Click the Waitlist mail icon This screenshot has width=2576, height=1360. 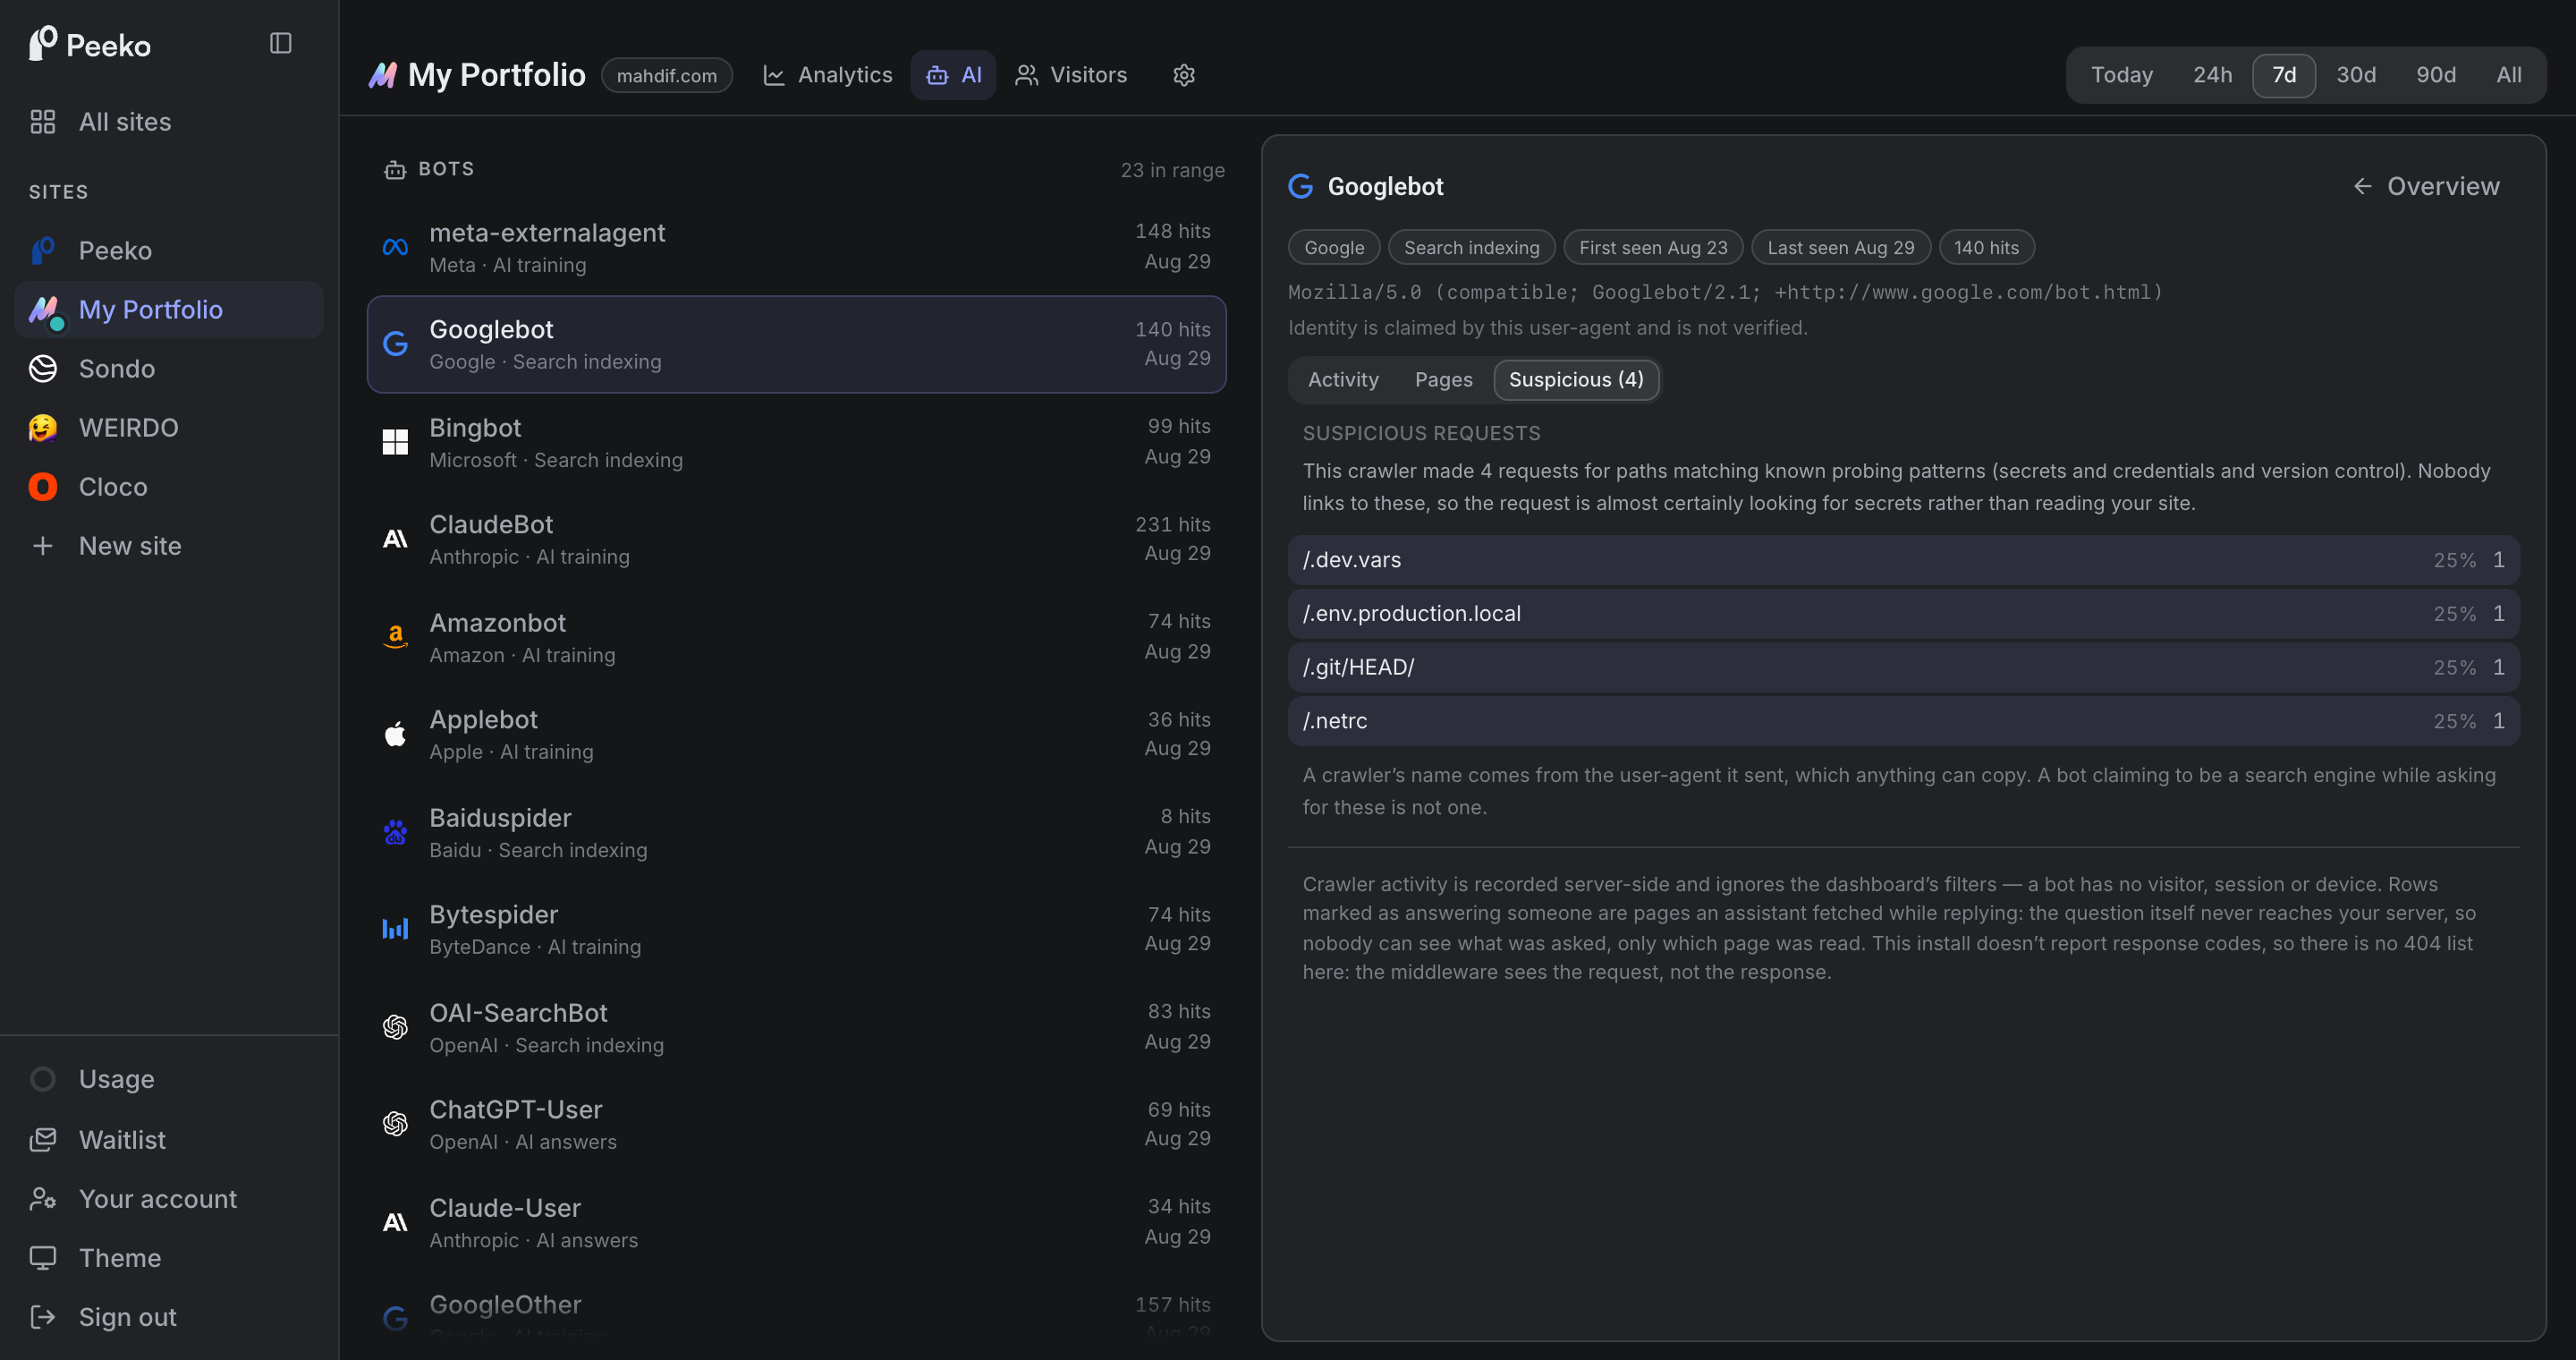(x=43, y=1140)
